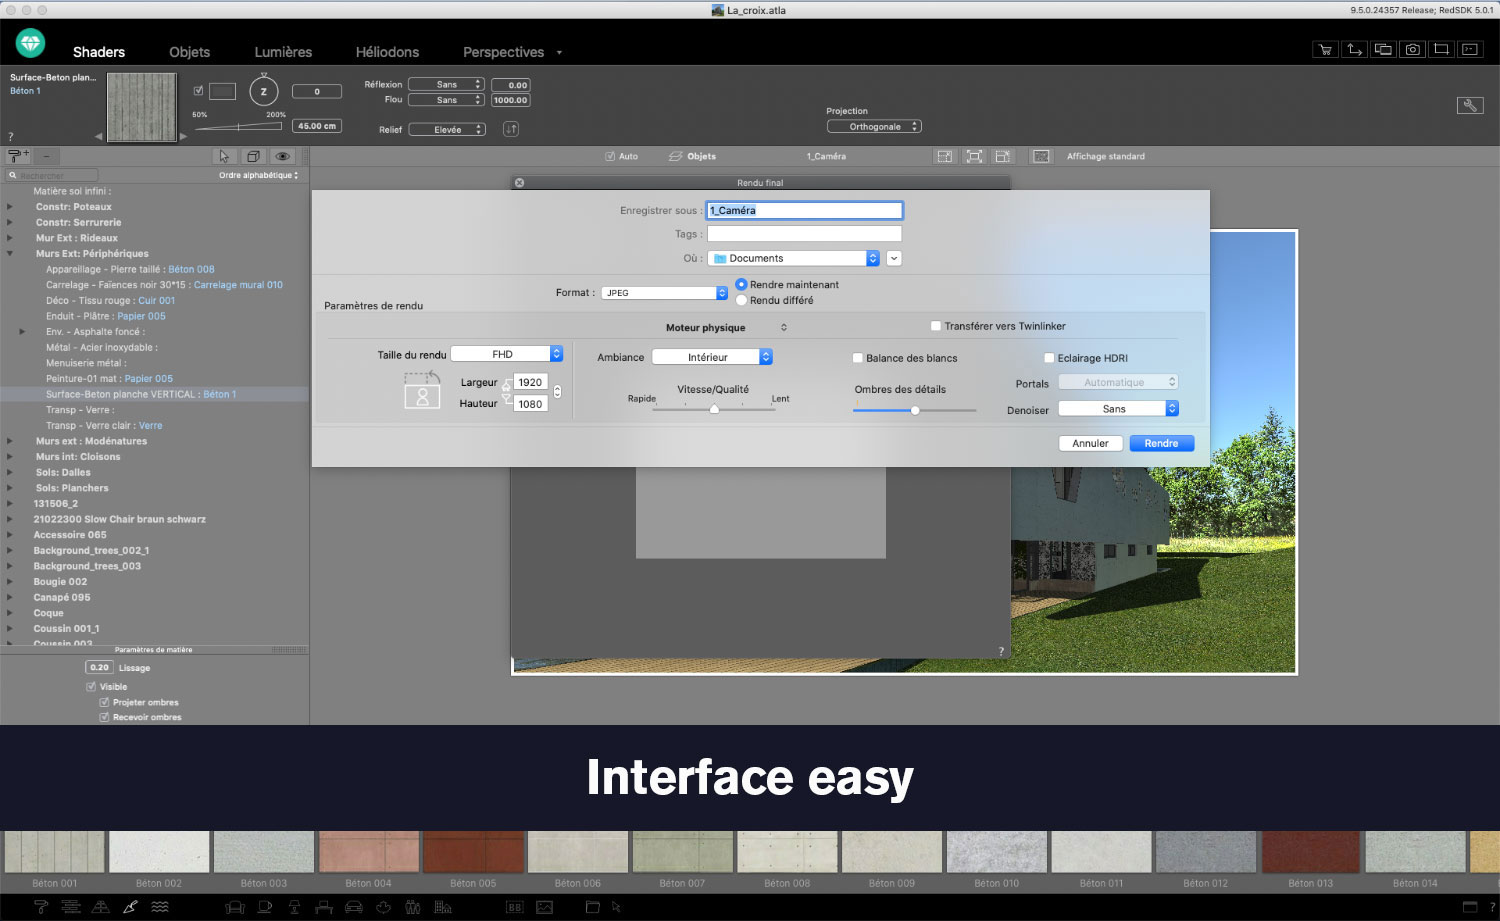Select the Béton 005 material thumbnail
The width and height of the screenshot is (1500, 921).
pyautogui.click(x=473, y=851)
